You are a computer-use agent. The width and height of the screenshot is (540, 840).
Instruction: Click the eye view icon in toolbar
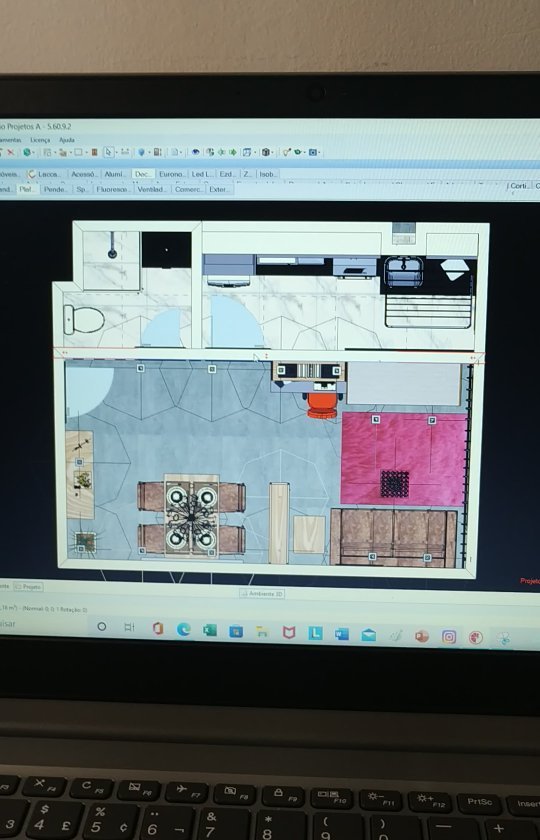pos(196,152)
